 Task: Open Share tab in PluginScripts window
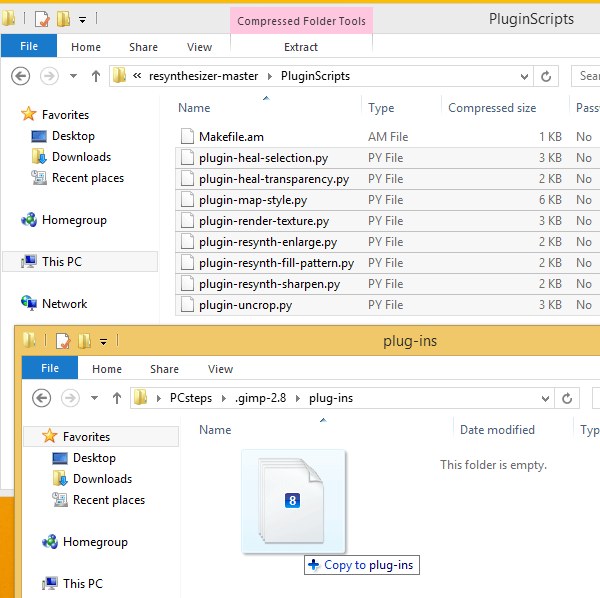(143, 47)
